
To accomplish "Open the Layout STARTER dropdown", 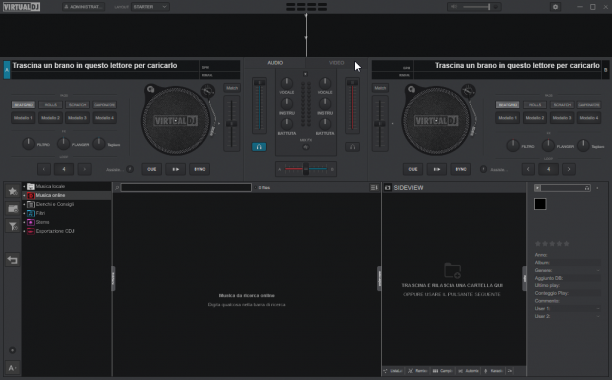I will (x=150, y=7).
